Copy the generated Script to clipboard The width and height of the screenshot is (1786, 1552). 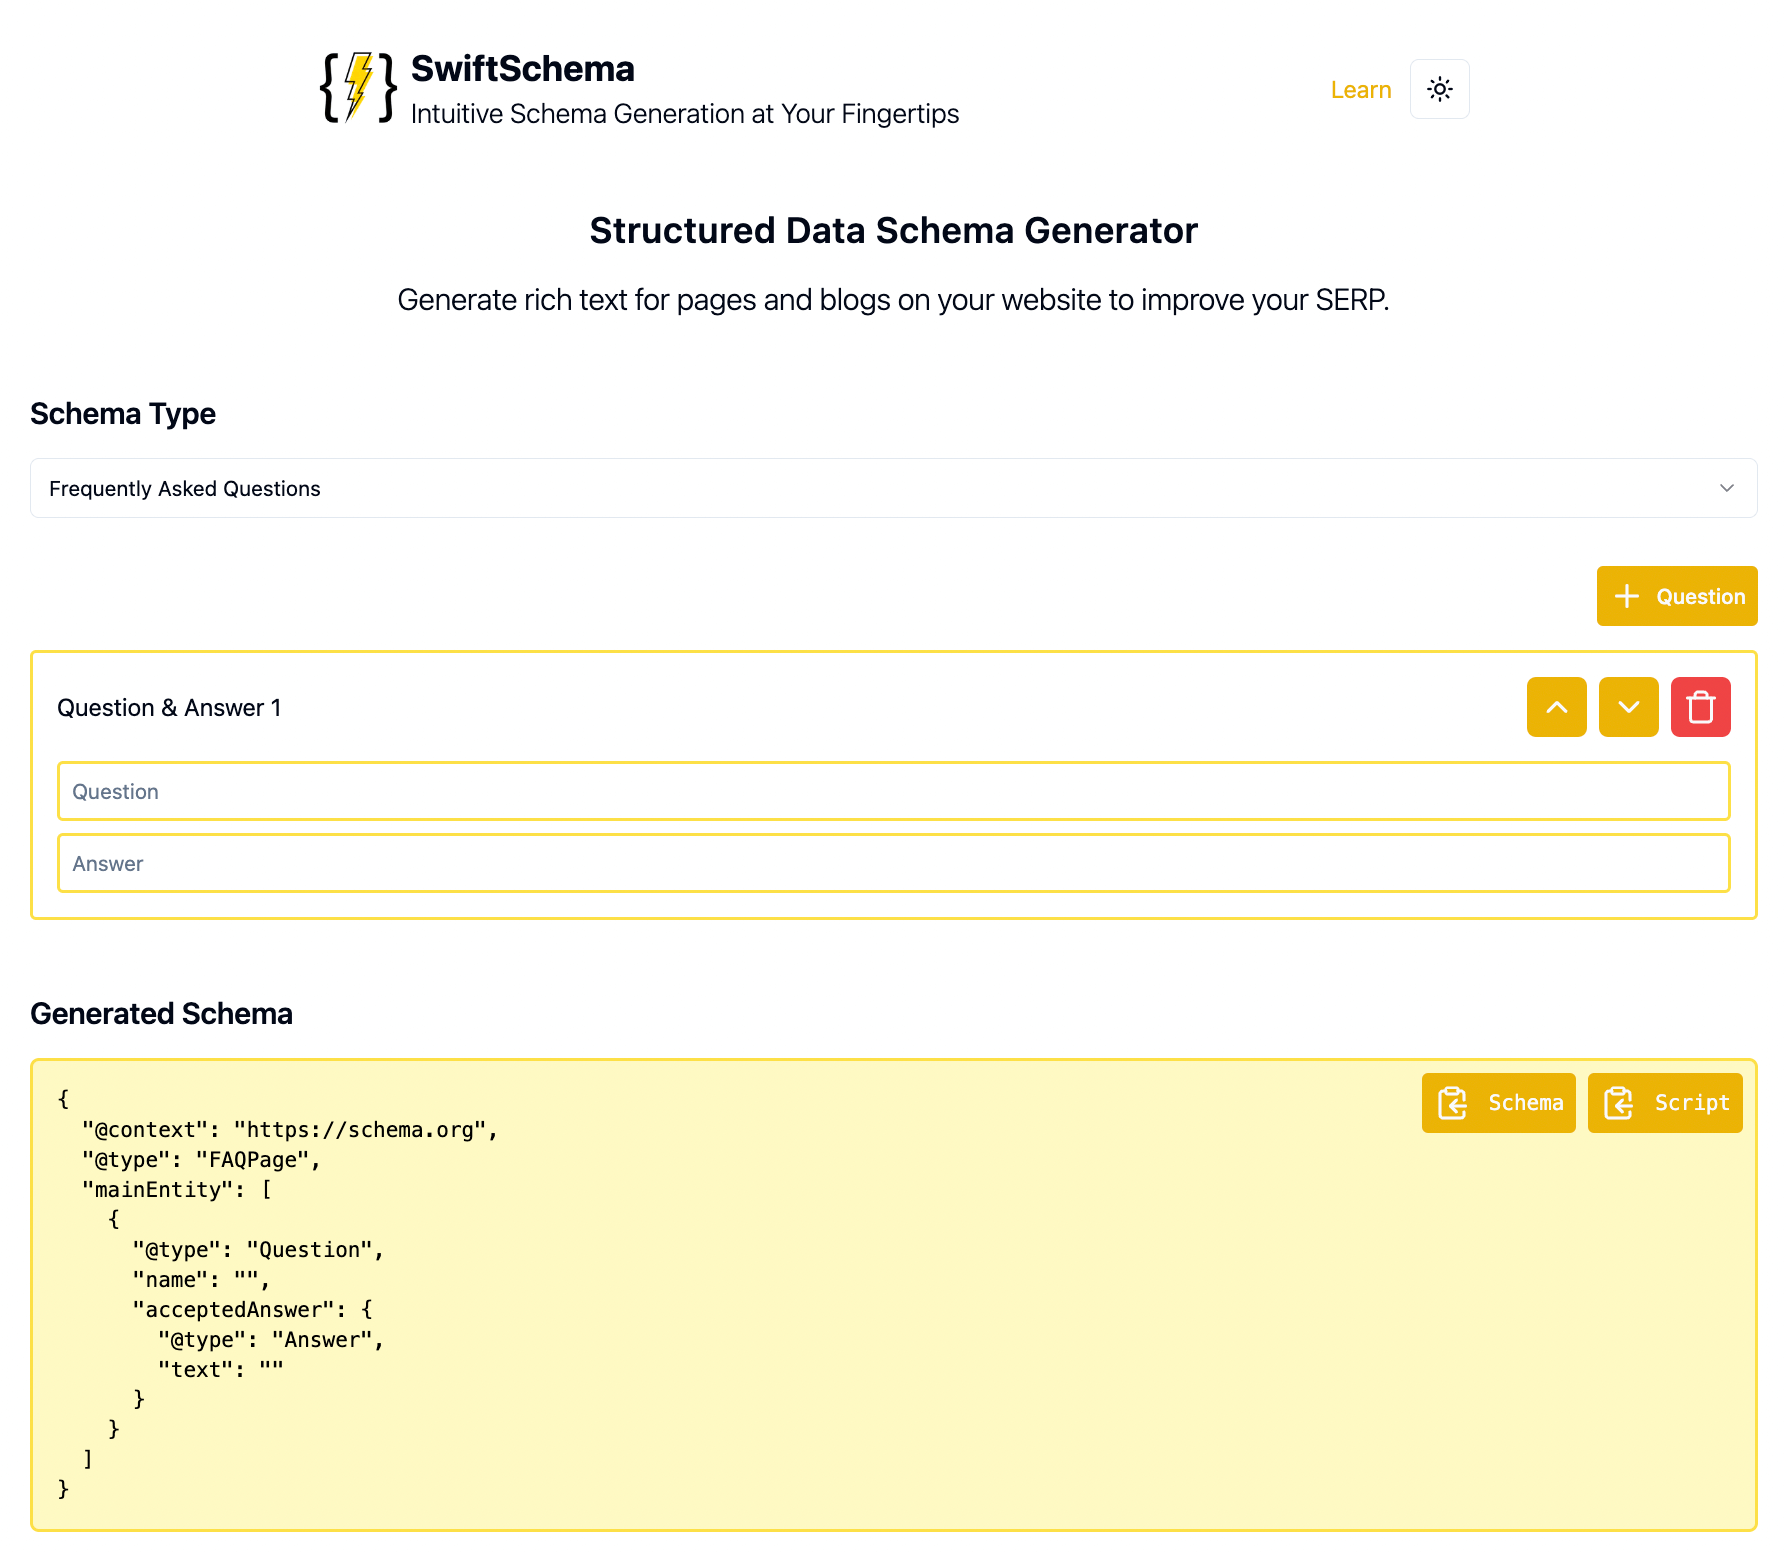point(1664,1103)
